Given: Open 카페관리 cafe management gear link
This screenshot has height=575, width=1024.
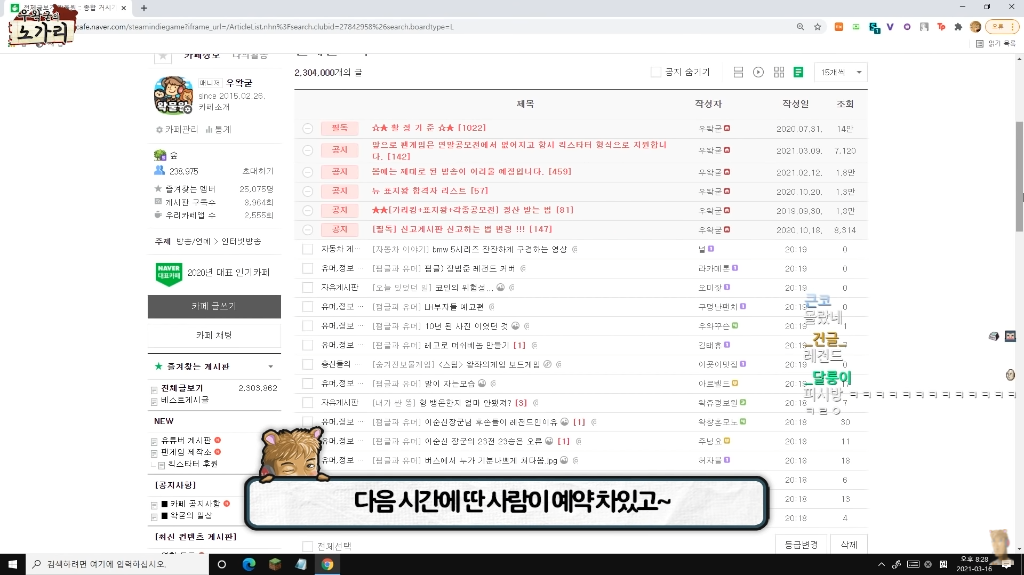Looking at the screenshot, I should tap(176, 129).
